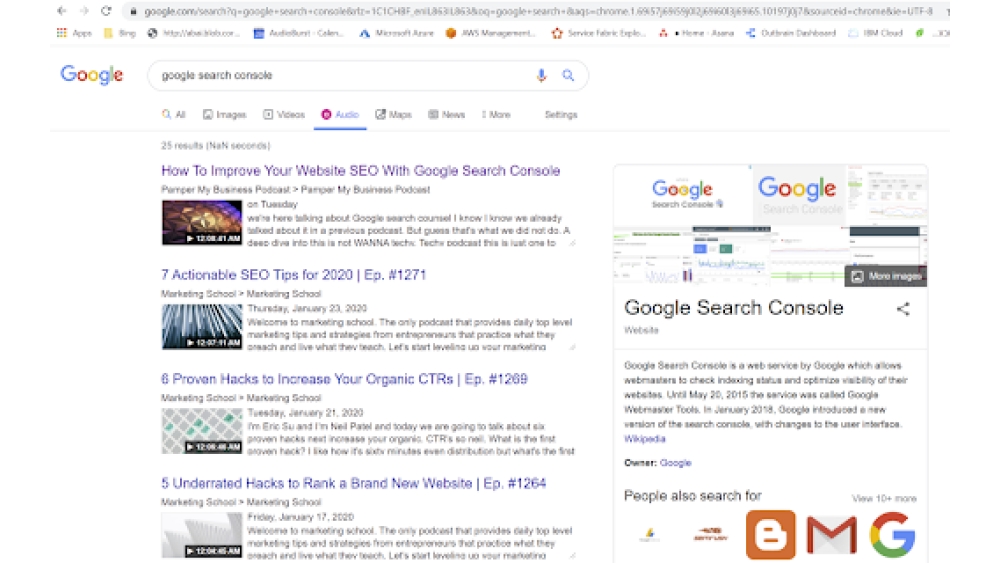Open the Outbrain Dashboard bookmark
Image resolution: width=1000 pixels, height=563 pixels.
[x=791, y=33]
